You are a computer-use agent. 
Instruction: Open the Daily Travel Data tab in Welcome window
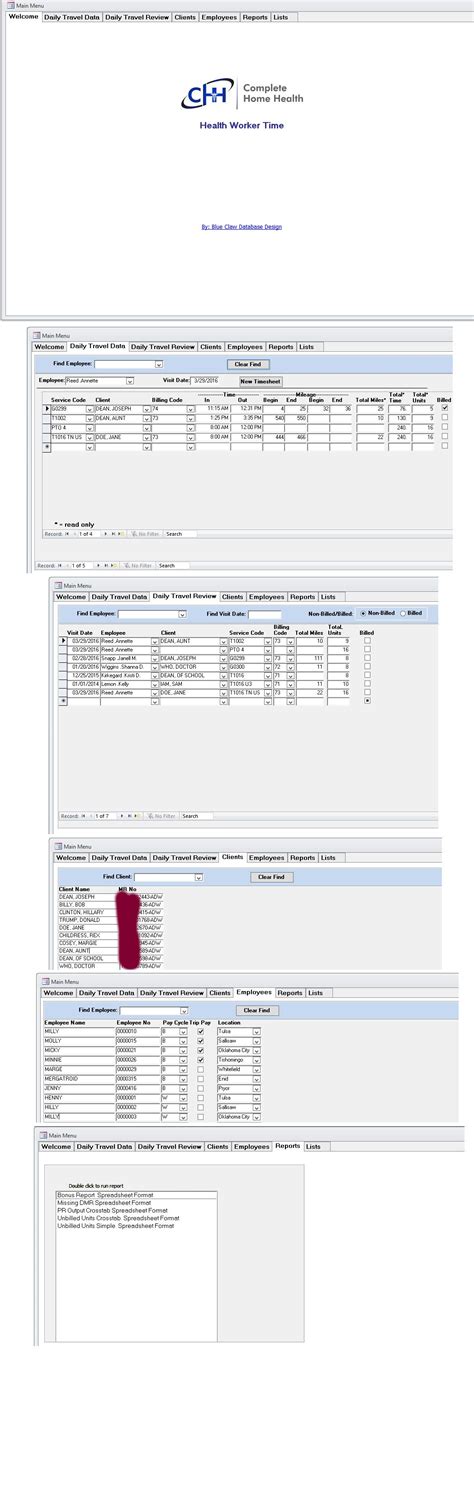coord(72,17)
